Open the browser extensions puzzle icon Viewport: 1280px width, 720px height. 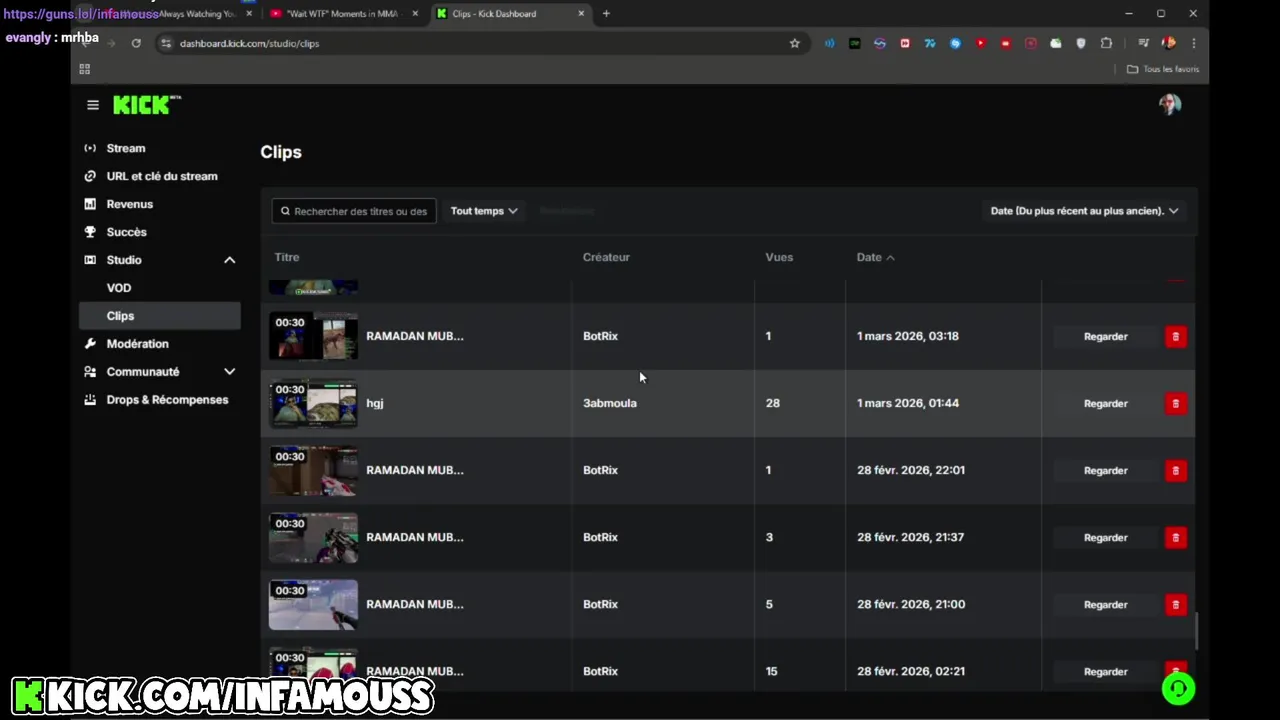(1106, 43)
